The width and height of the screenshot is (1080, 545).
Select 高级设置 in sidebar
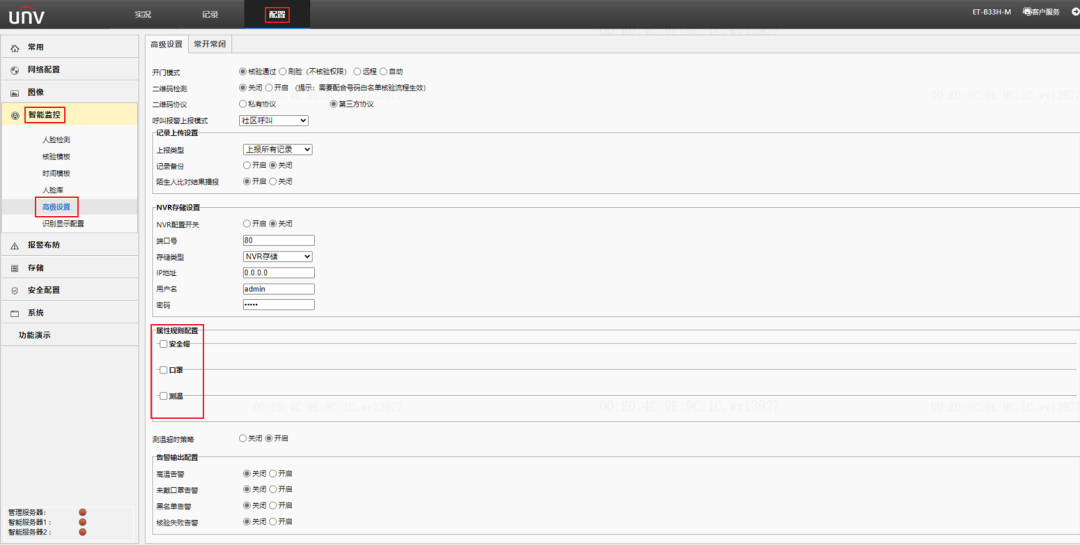coord(56,207)
